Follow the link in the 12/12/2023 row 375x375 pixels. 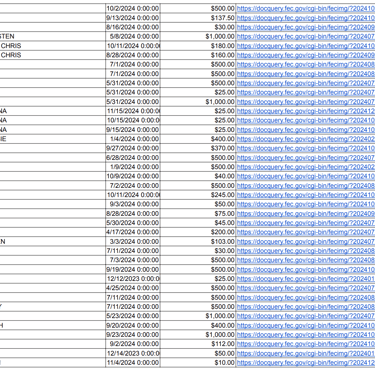pyautogui.click(x=306, y=279)
